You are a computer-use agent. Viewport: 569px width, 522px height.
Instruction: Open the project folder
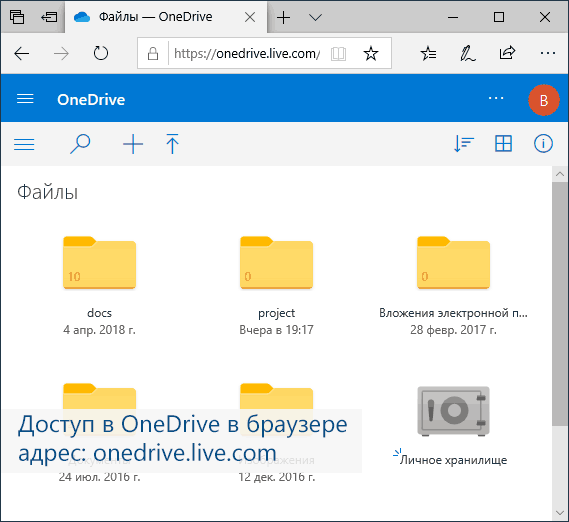pyautogui.click(x=277, y=263)
